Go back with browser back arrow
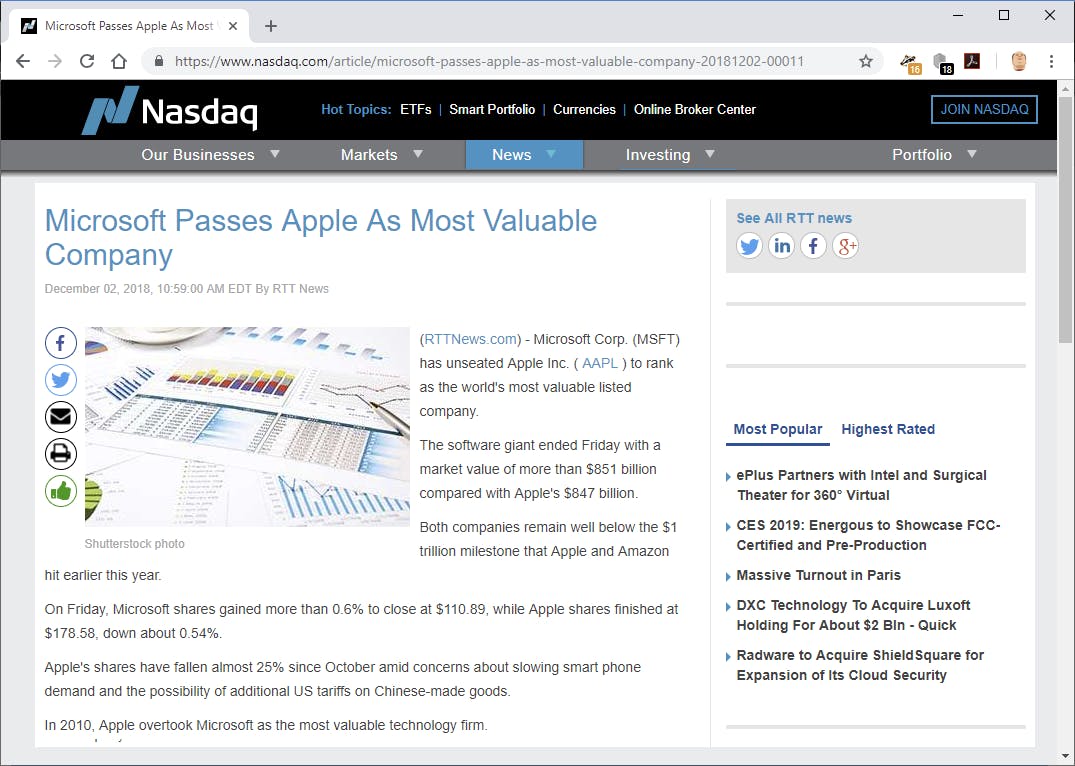 [23, 61]
